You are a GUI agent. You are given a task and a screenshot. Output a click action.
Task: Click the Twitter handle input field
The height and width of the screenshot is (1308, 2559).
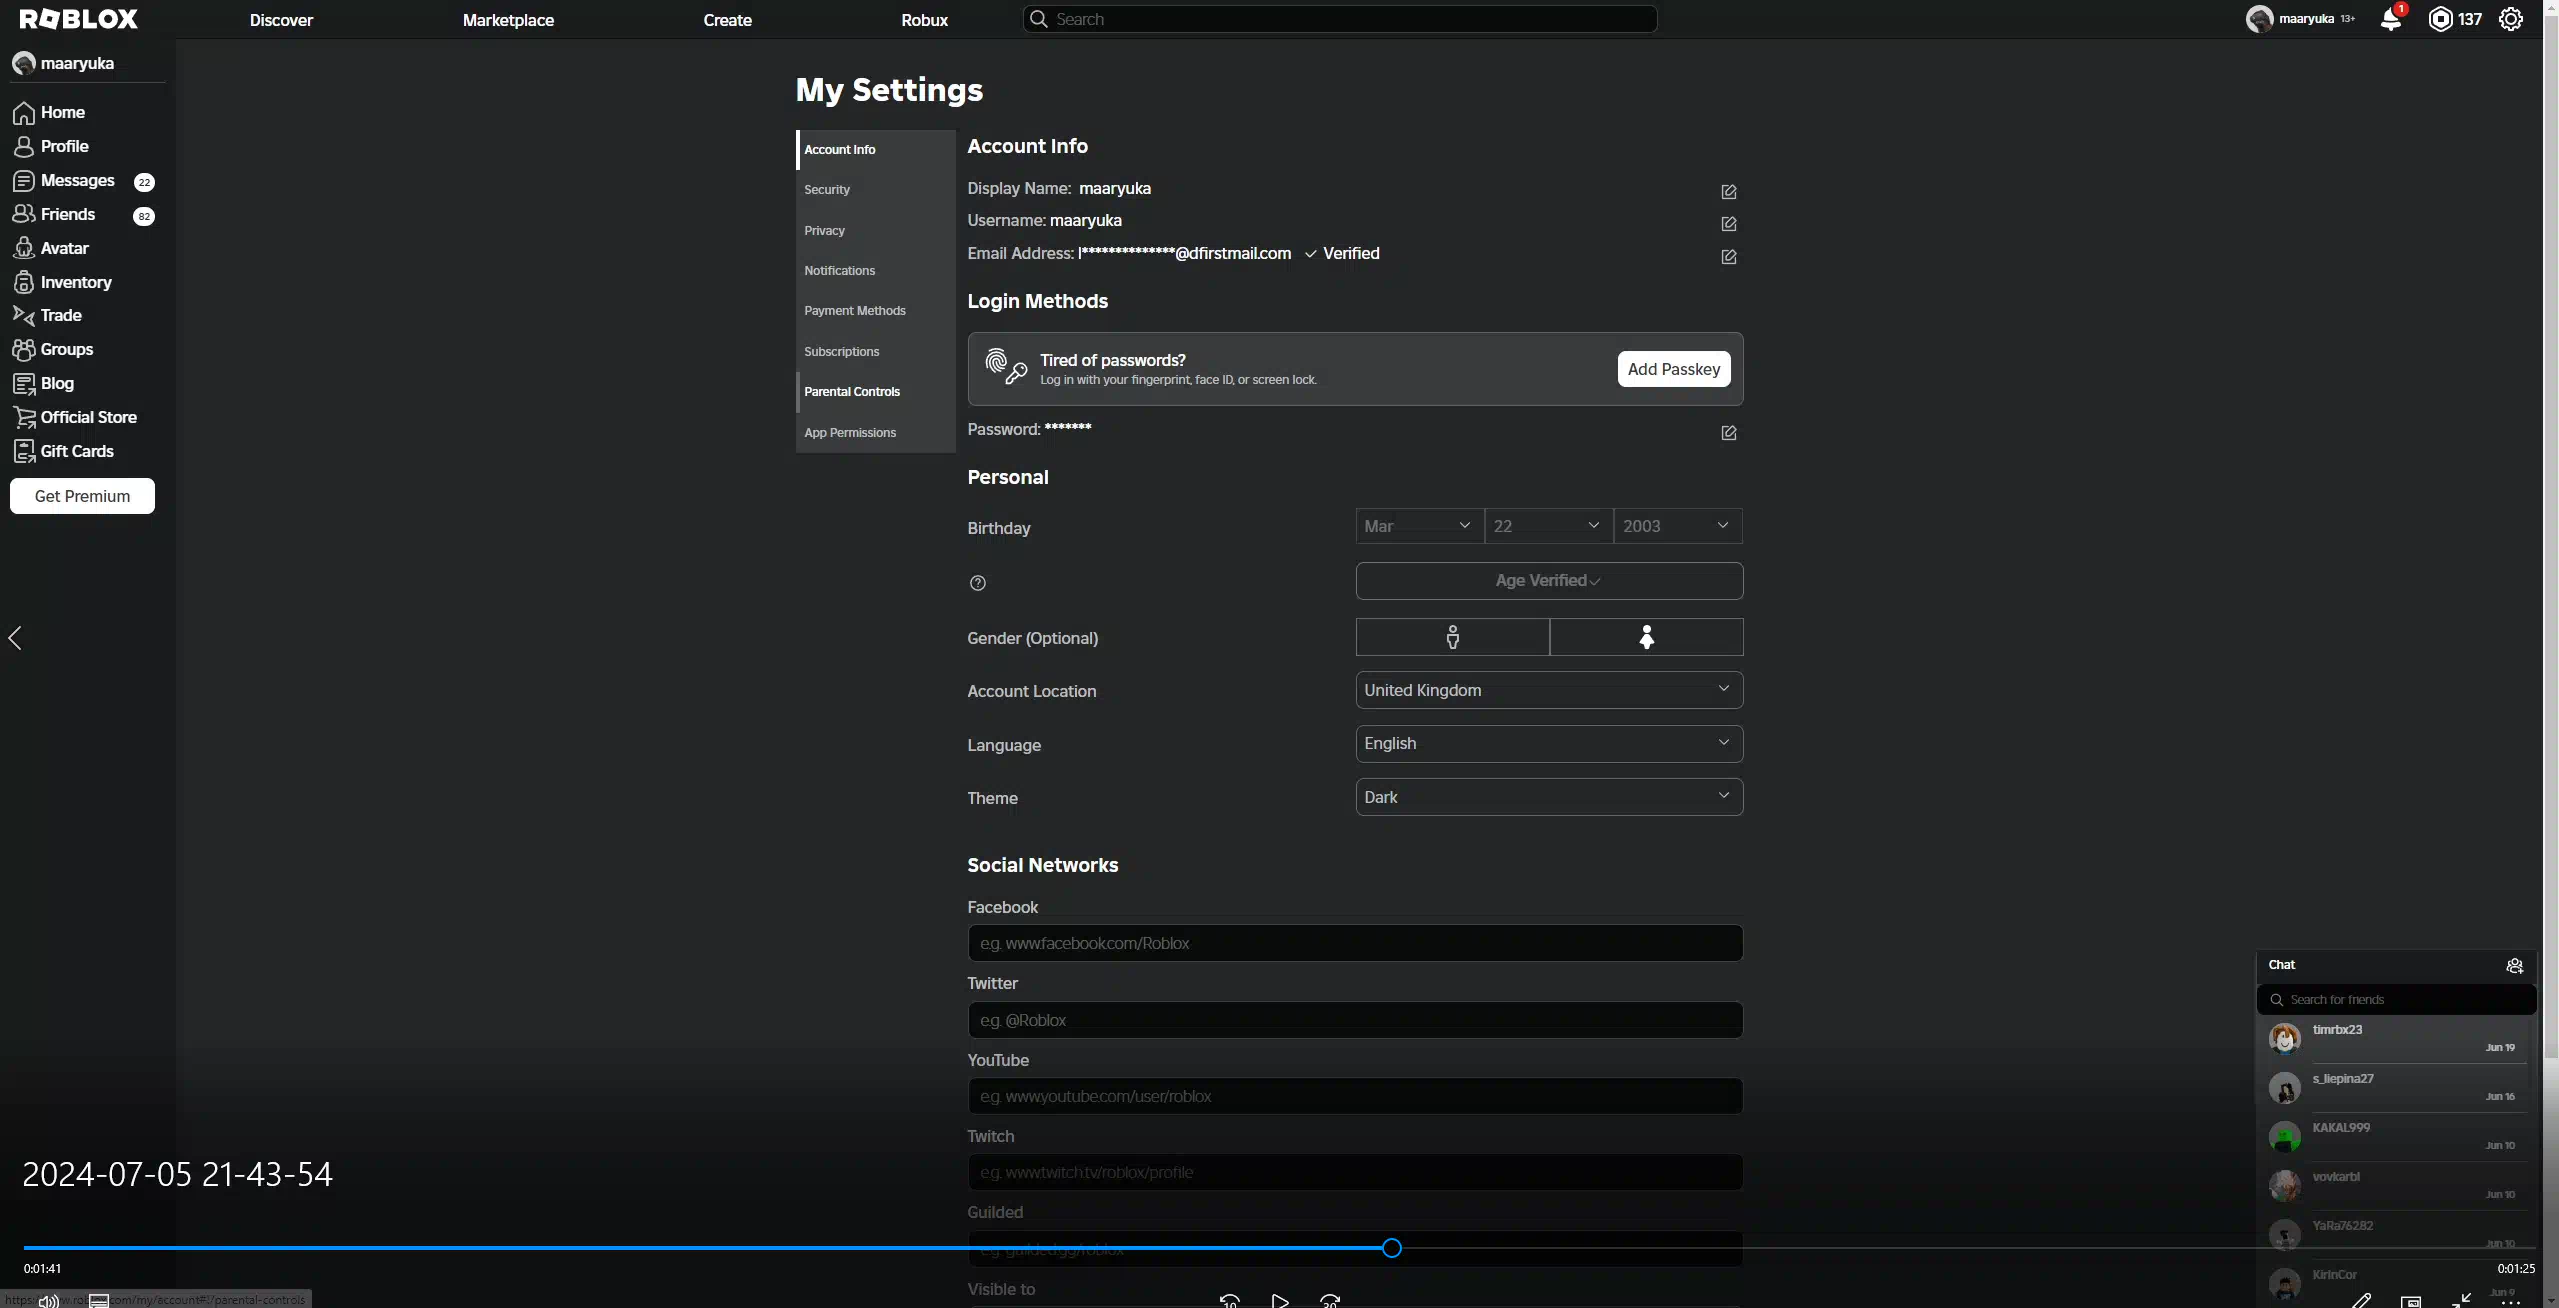click(x=1355, y=1020)
